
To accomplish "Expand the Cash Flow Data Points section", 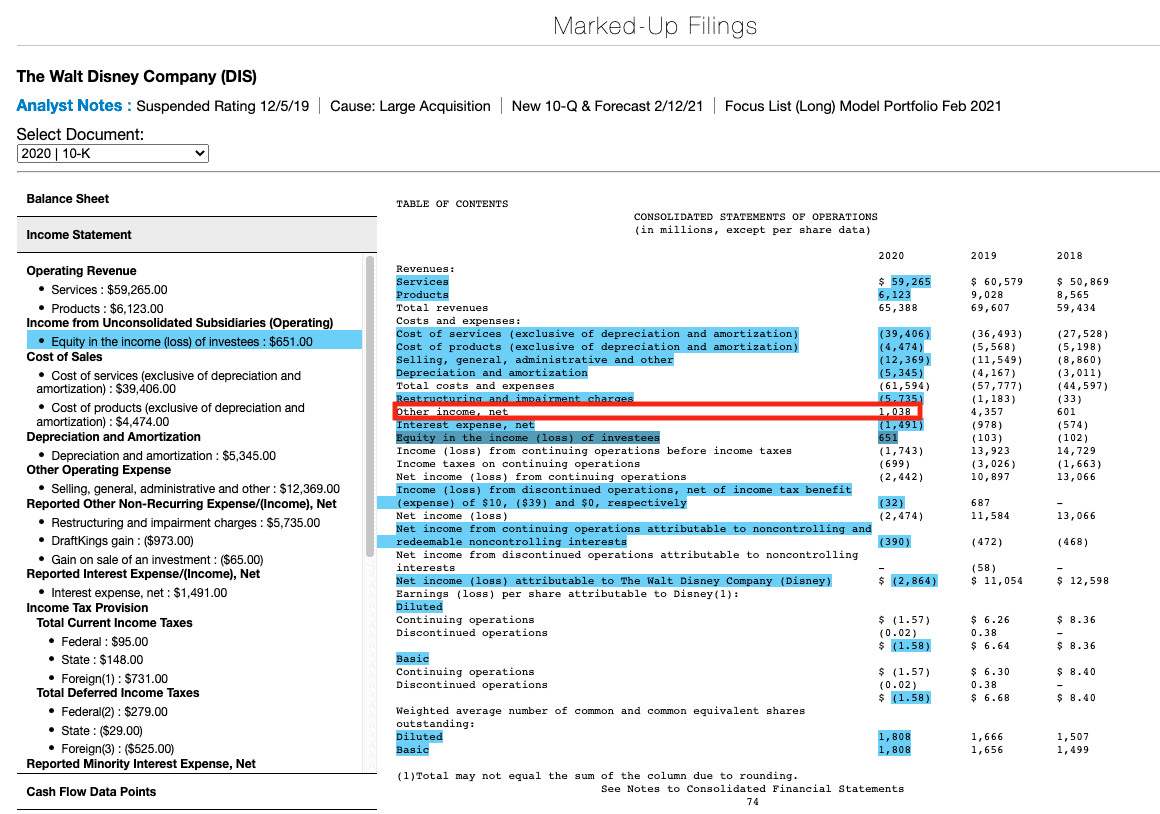I will (197, 792).
